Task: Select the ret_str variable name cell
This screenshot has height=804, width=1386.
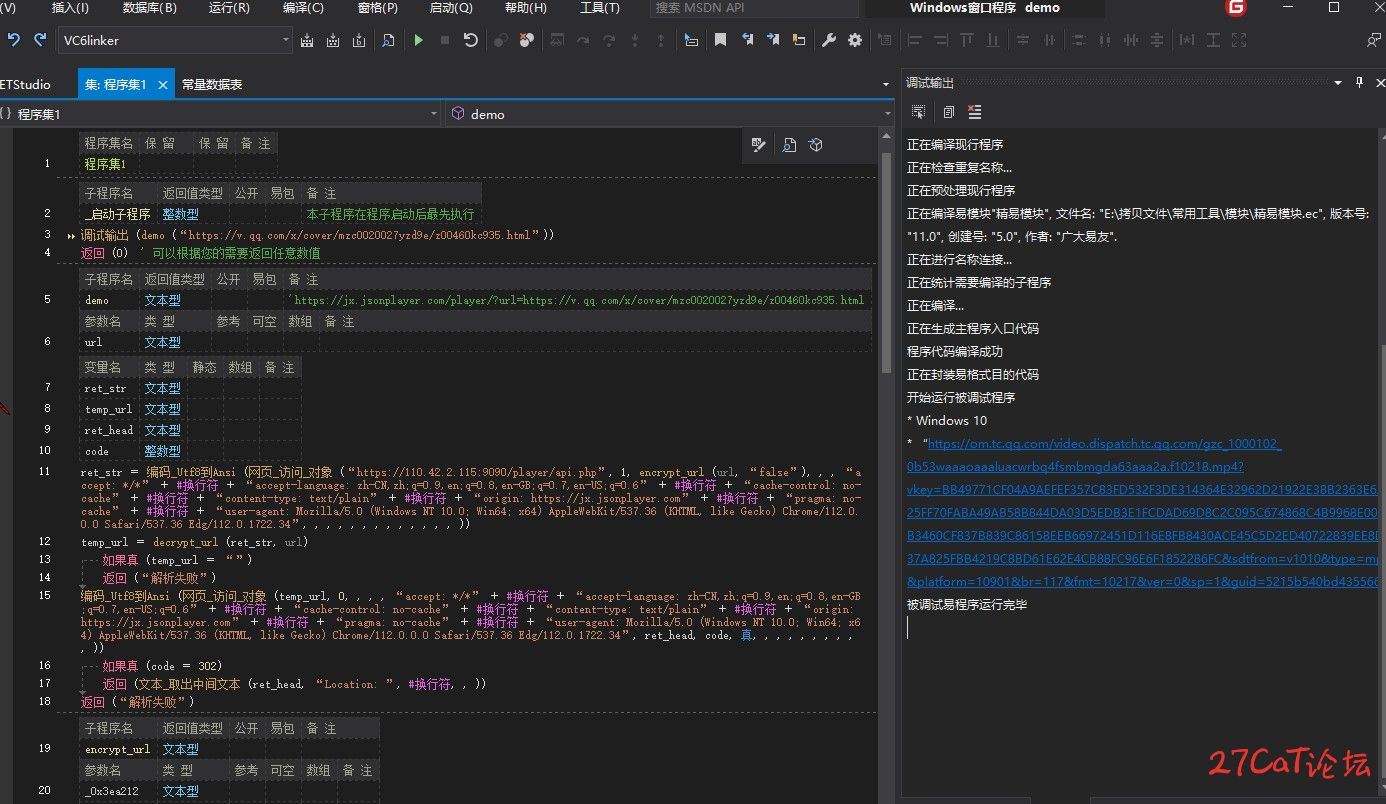Action: pyautogui.click(x=108, y=388)
